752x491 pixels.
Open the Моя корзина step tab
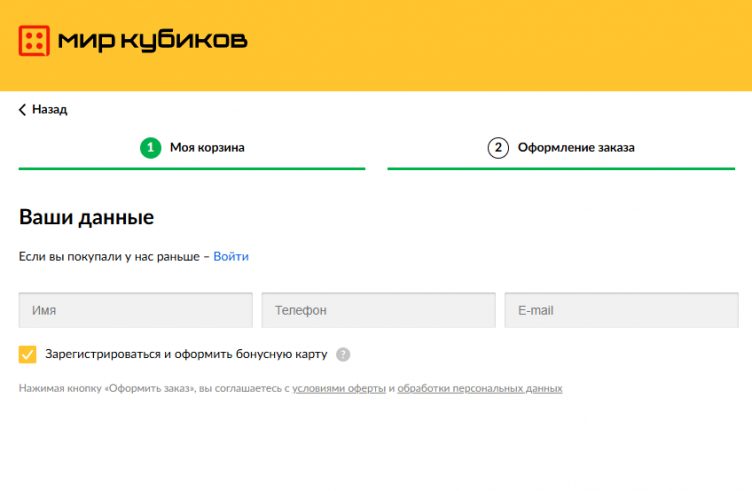[x=192, y=148]
